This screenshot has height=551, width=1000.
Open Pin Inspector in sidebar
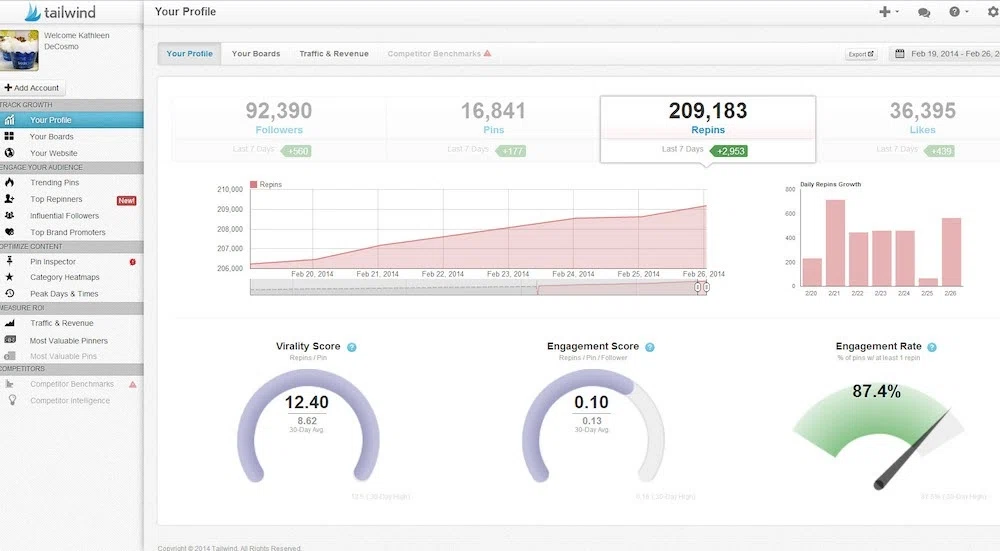[52, 262]
